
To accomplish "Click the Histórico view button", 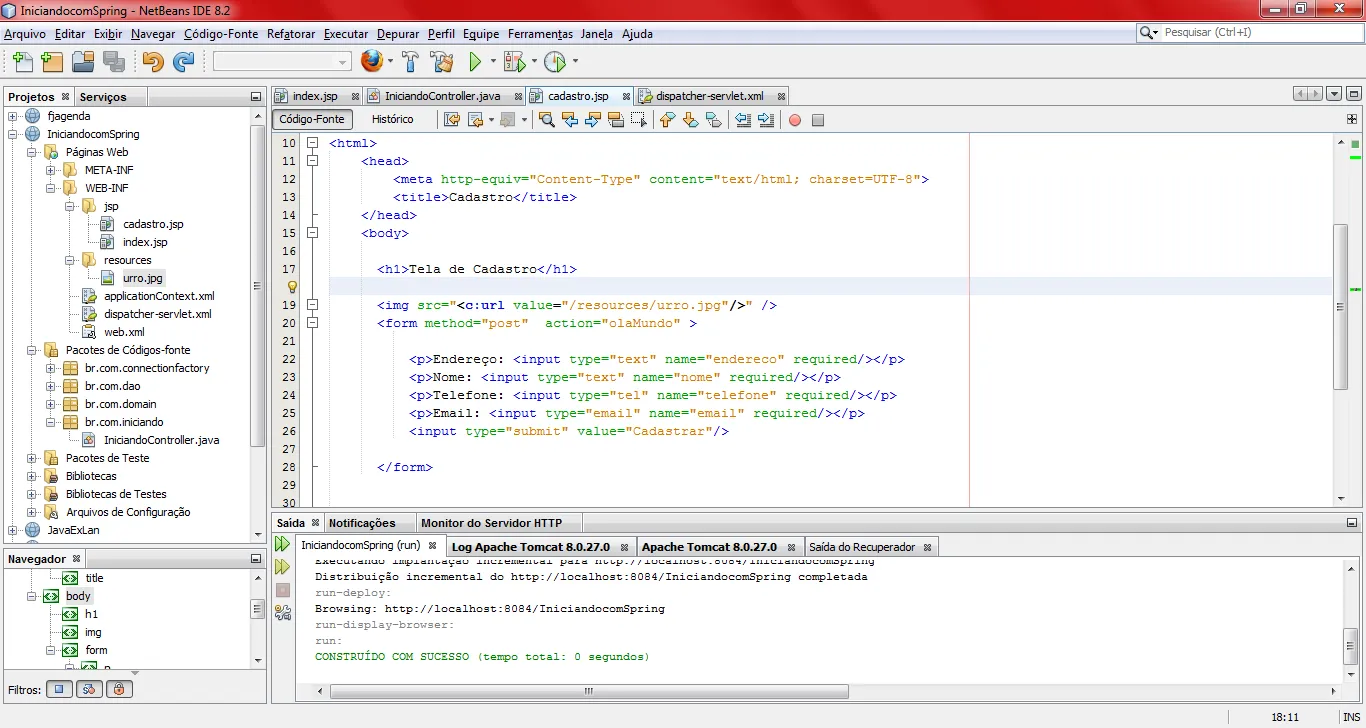I will (392, 119).
